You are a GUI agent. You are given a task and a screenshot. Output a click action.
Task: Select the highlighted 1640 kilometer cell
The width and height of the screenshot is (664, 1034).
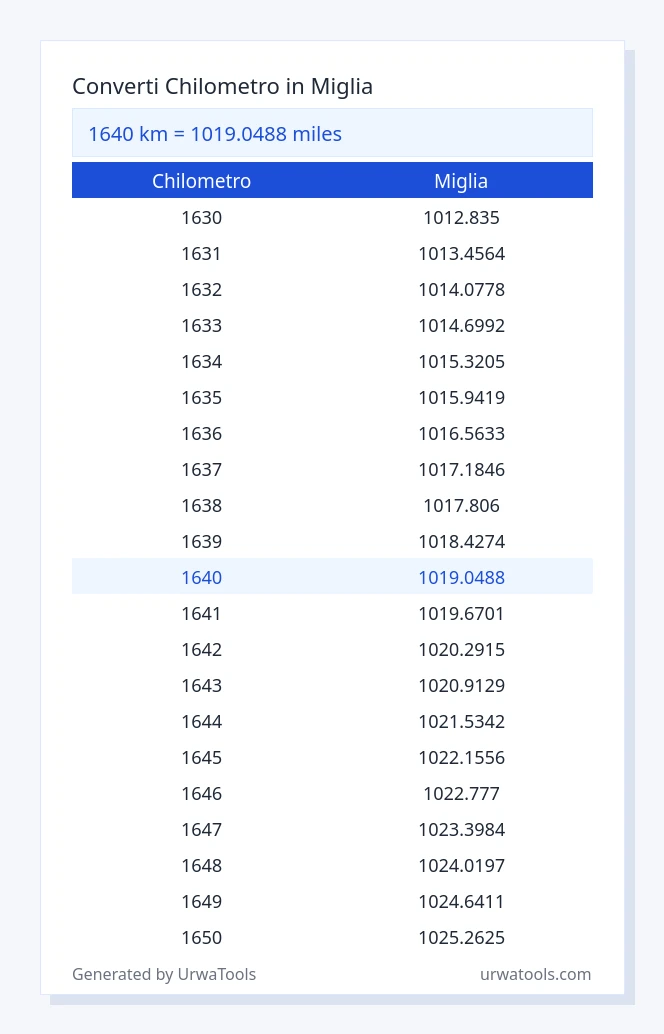pyautogui.click(x=202, y=577)
